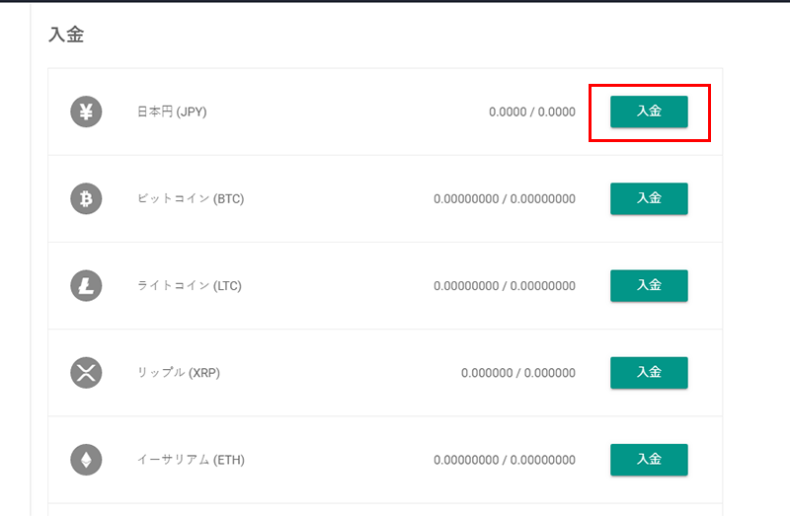
Task: Click the Ripple XRP currency icon
Action: coord(86,373)
